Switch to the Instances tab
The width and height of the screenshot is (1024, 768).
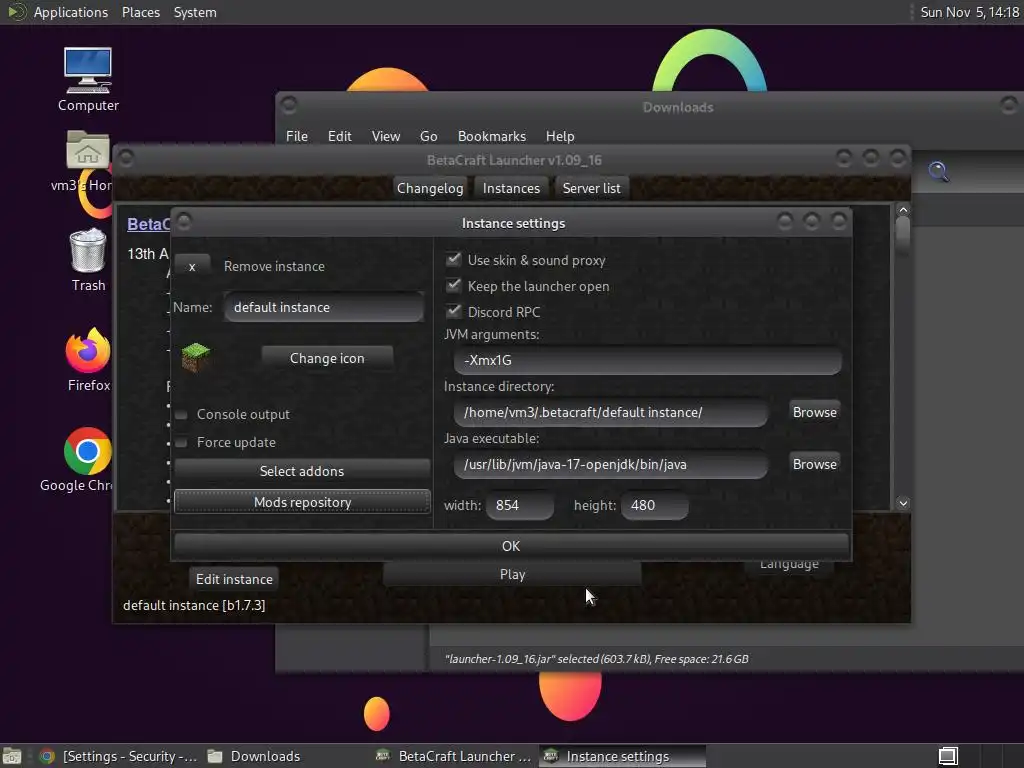pos(511,188)
